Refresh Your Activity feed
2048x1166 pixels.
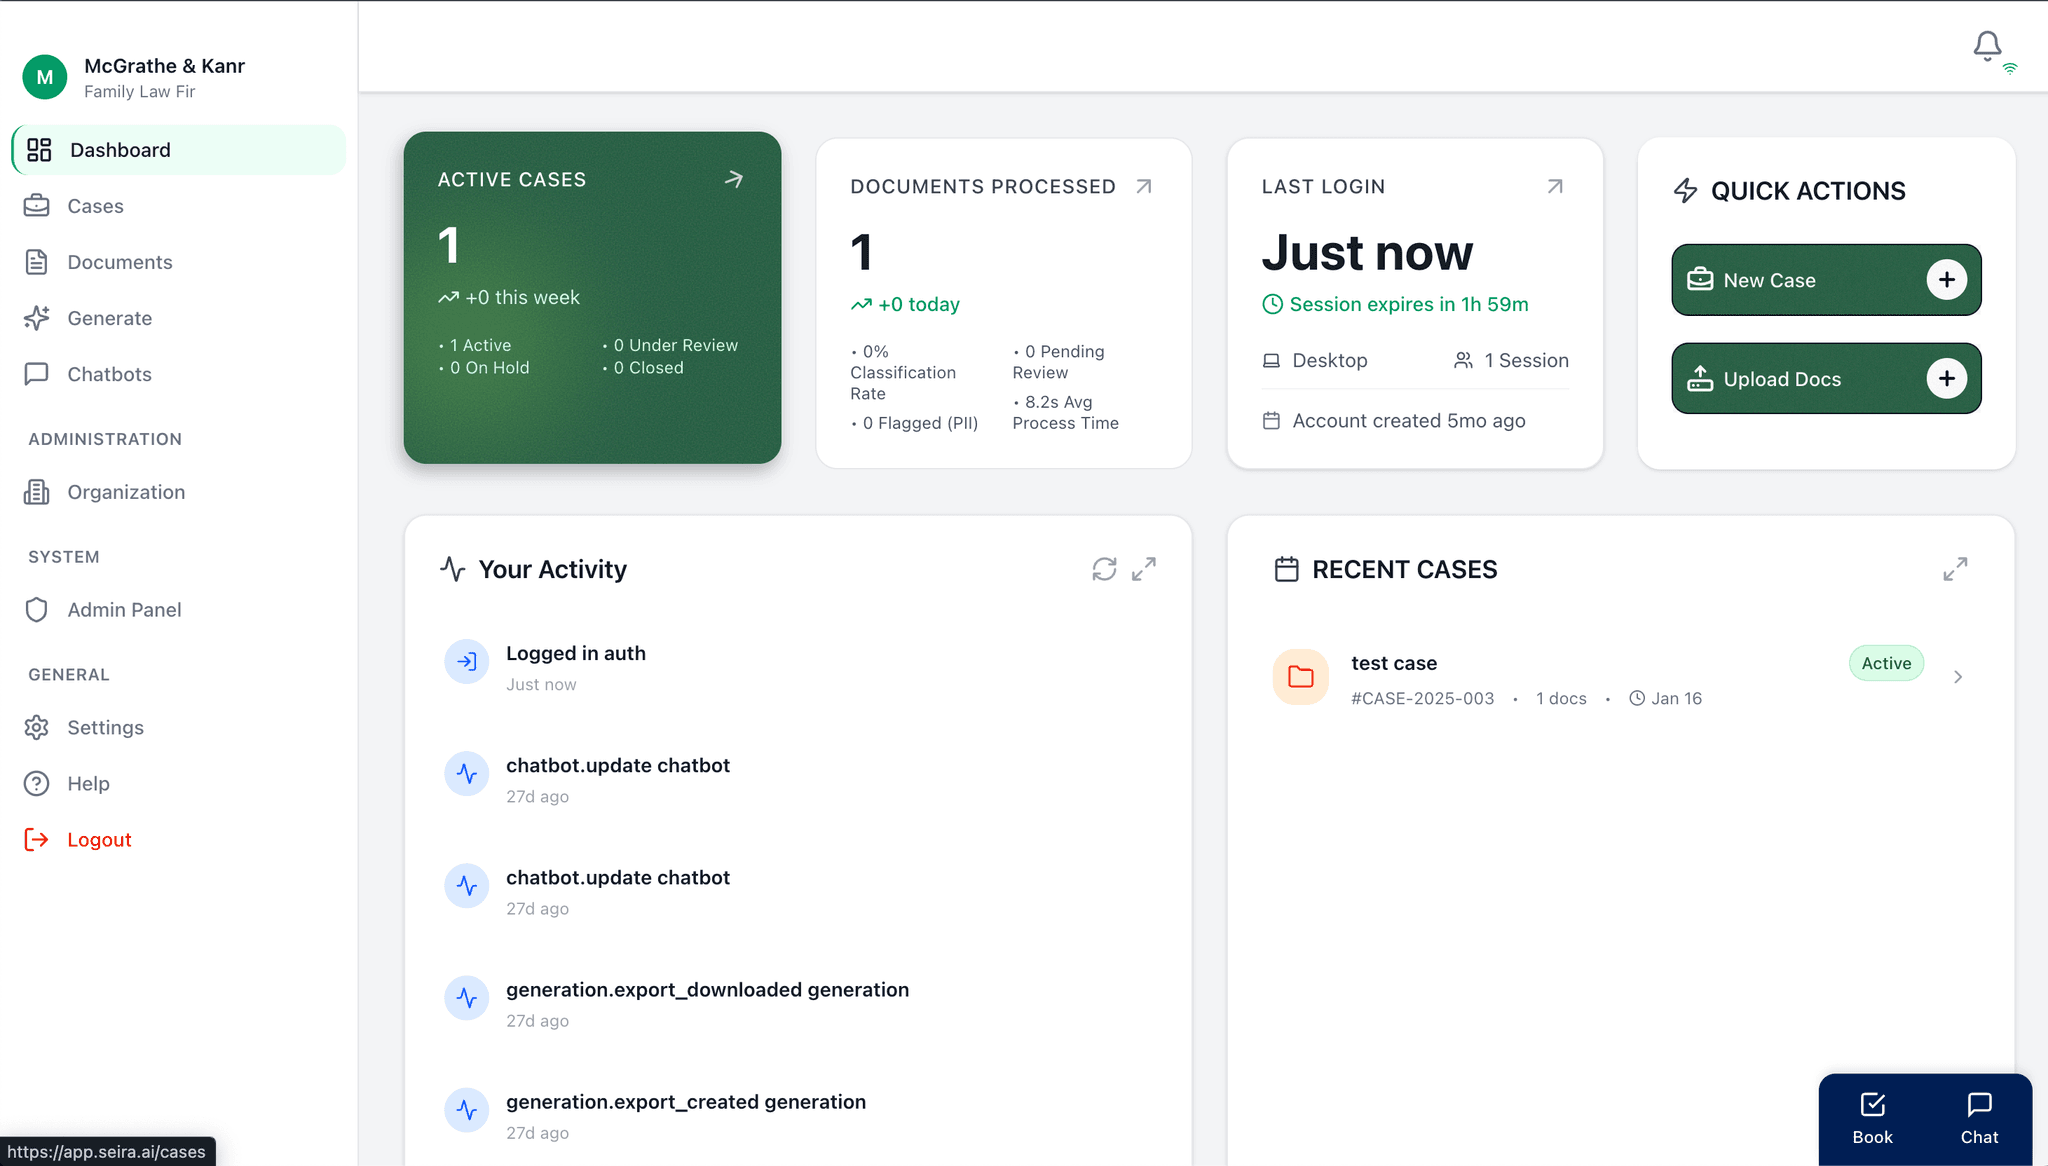point(1104,569)
